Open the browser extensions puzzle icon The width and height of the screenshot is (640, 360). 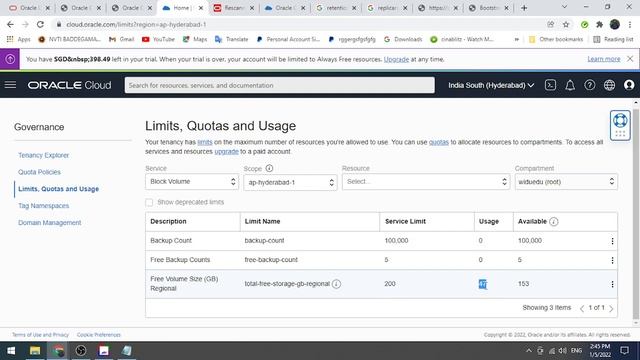click(599, 24)
